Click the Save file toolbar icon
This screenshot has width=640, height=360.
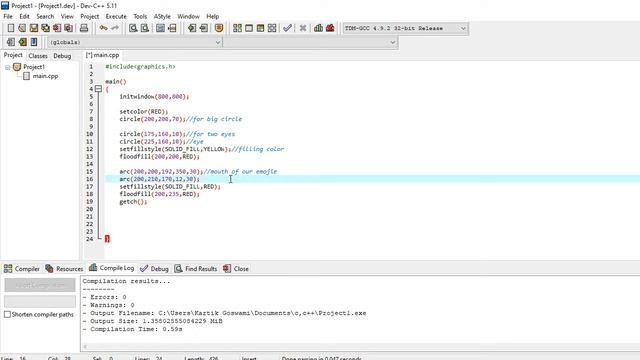pos(34,28)
